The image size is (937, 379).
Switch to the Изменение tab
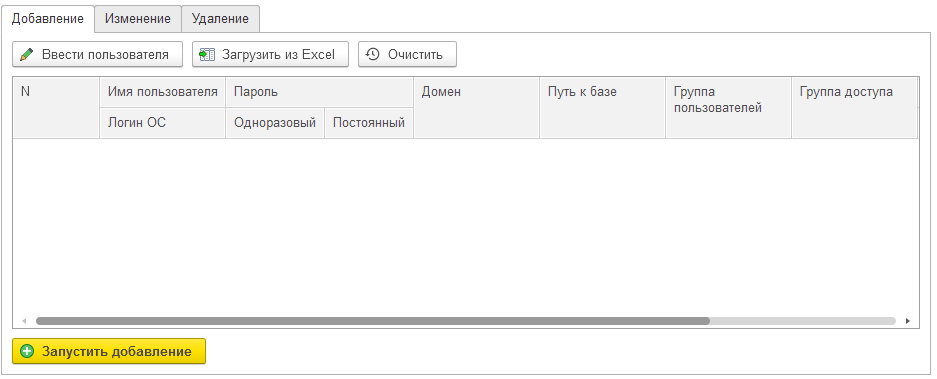click(138, 19)
